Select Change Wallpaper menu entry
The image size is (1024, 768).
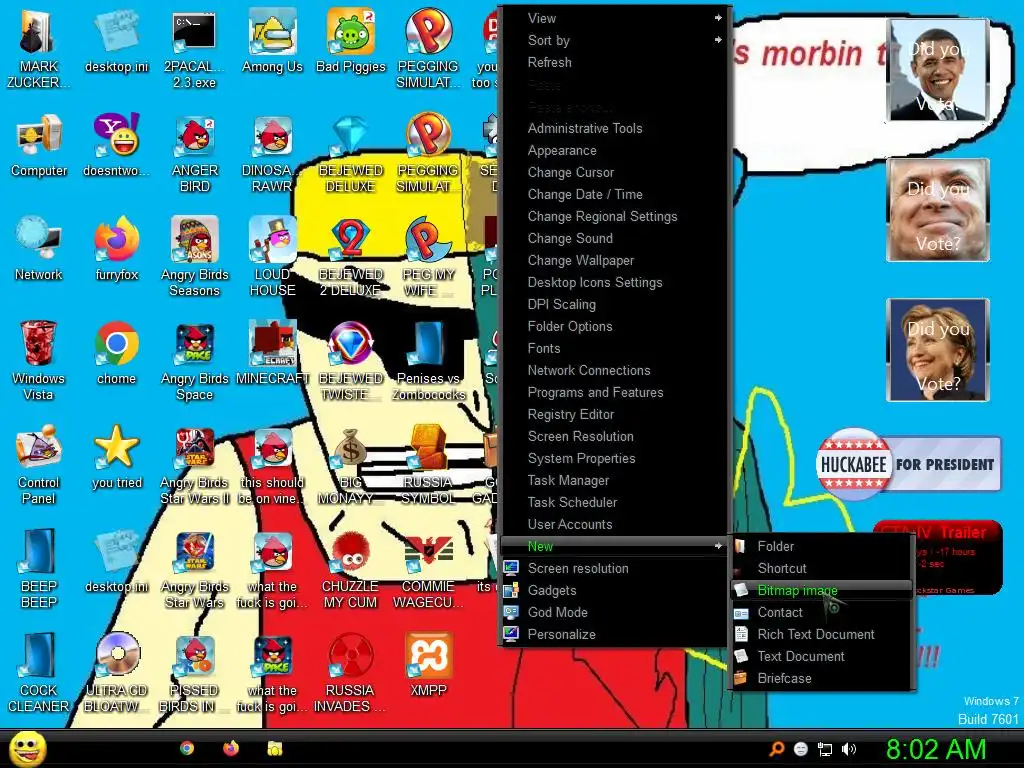[613, 260]
